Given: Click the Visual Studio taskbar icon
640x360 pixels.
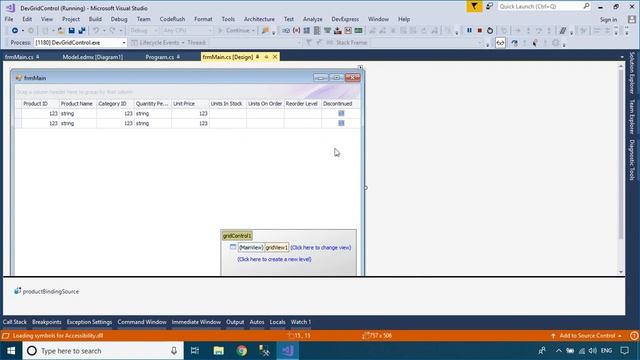Looking at the screenshot, I should (288, 351).
